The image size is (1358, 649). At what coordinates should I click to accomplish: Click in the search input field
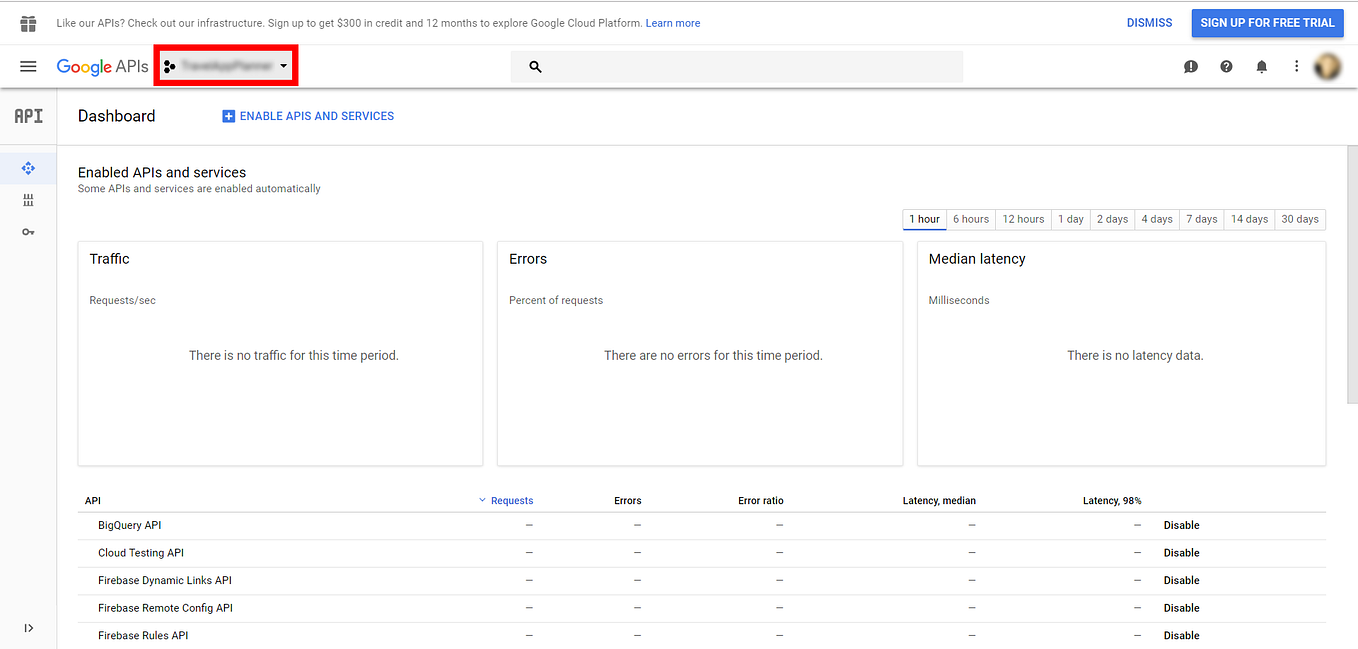[x=737, y=67]
